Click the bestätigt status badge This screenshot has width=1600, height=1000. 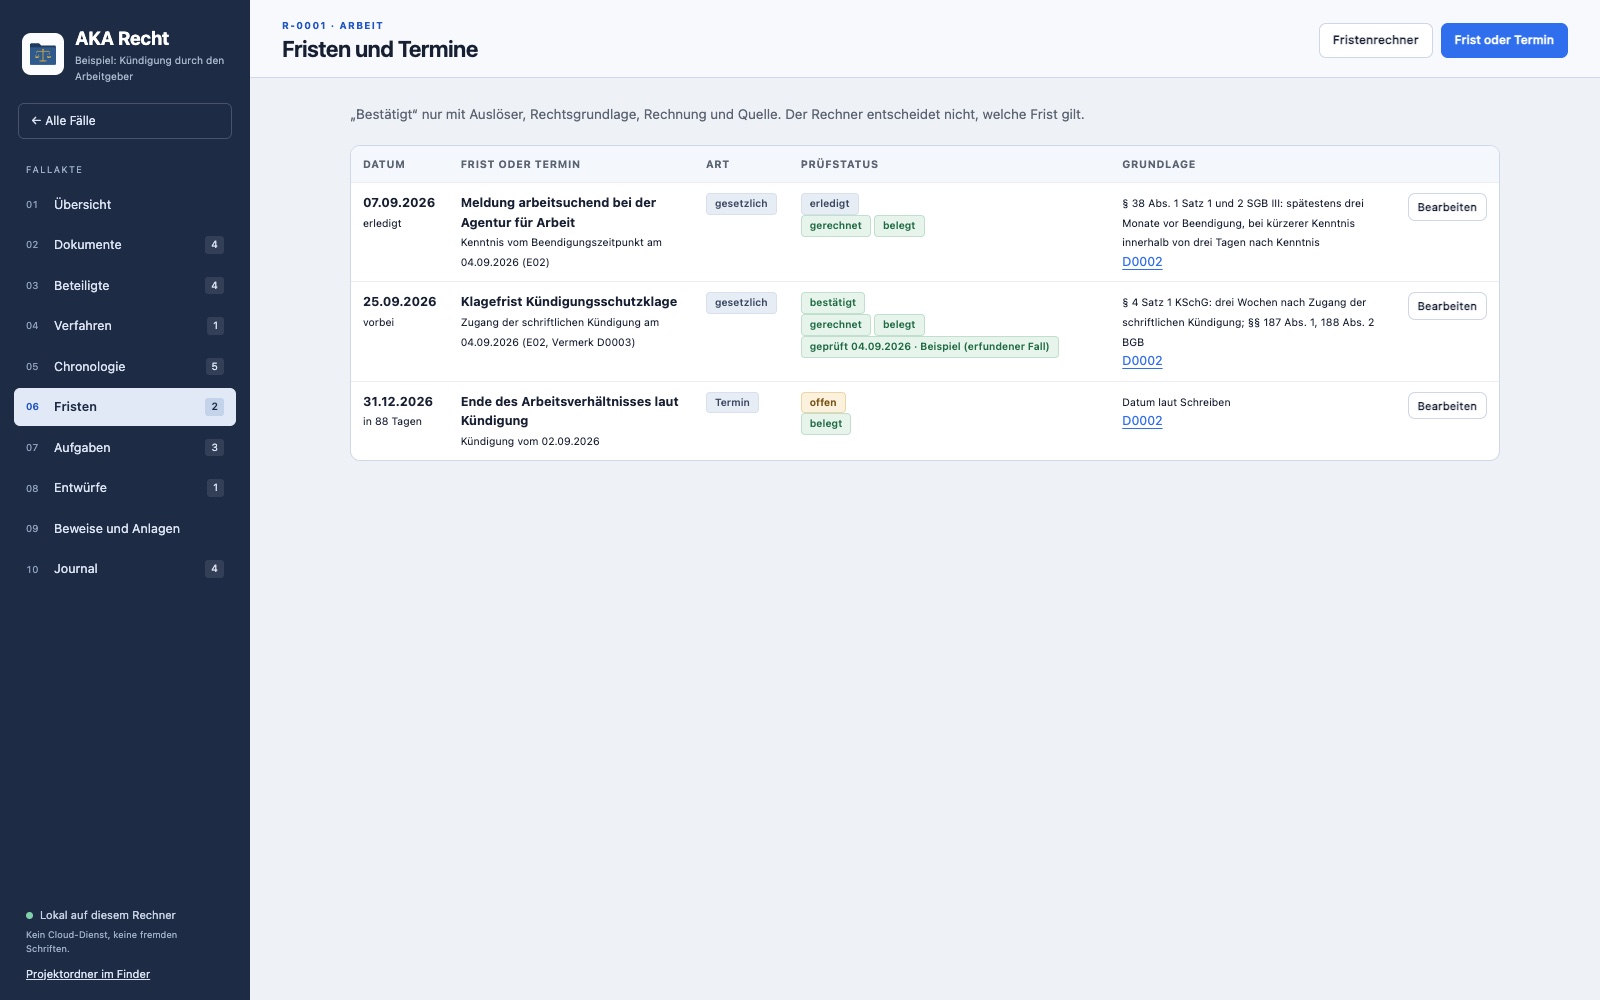[x=833, y=303]
